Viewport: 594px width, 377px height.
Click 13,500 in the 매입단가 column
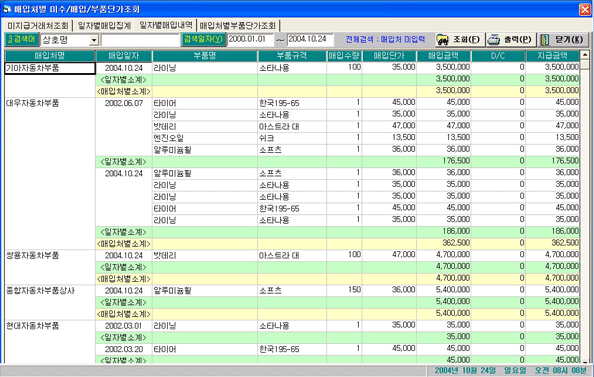[x=389, y=138]
